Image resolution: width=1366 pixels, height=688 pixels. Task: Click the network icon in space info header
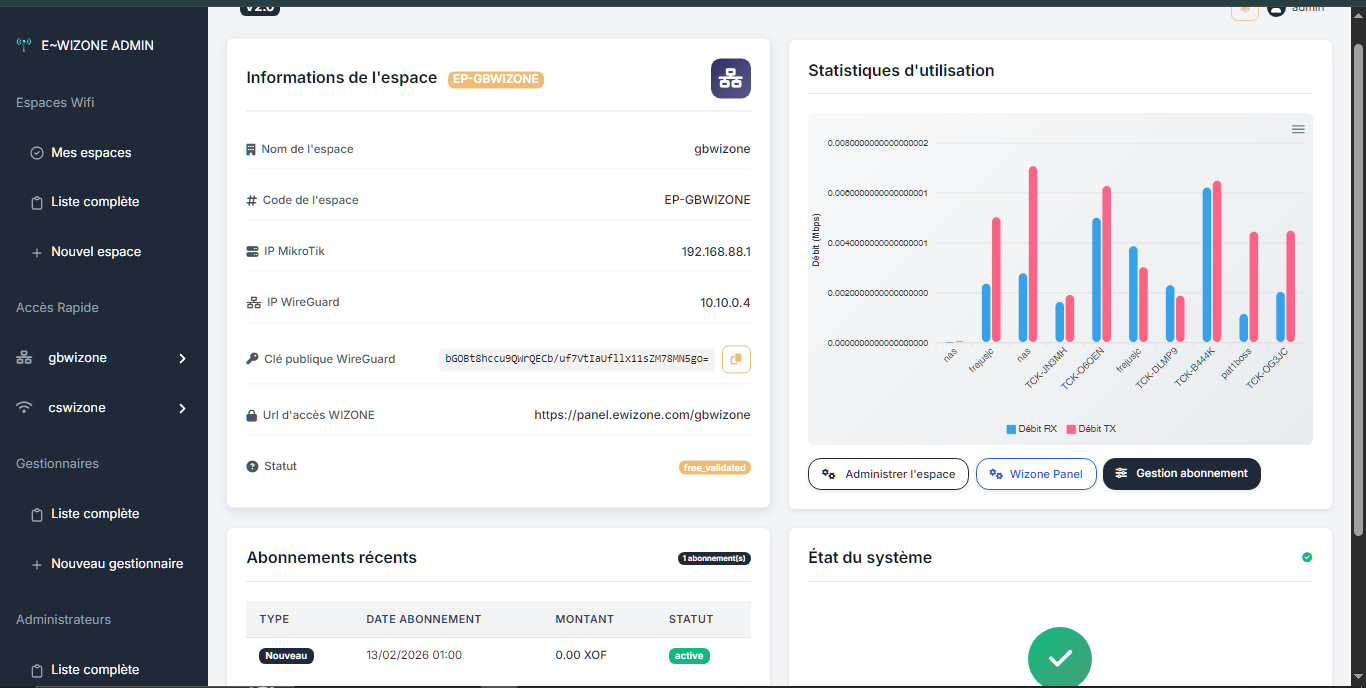coord(730,78)
